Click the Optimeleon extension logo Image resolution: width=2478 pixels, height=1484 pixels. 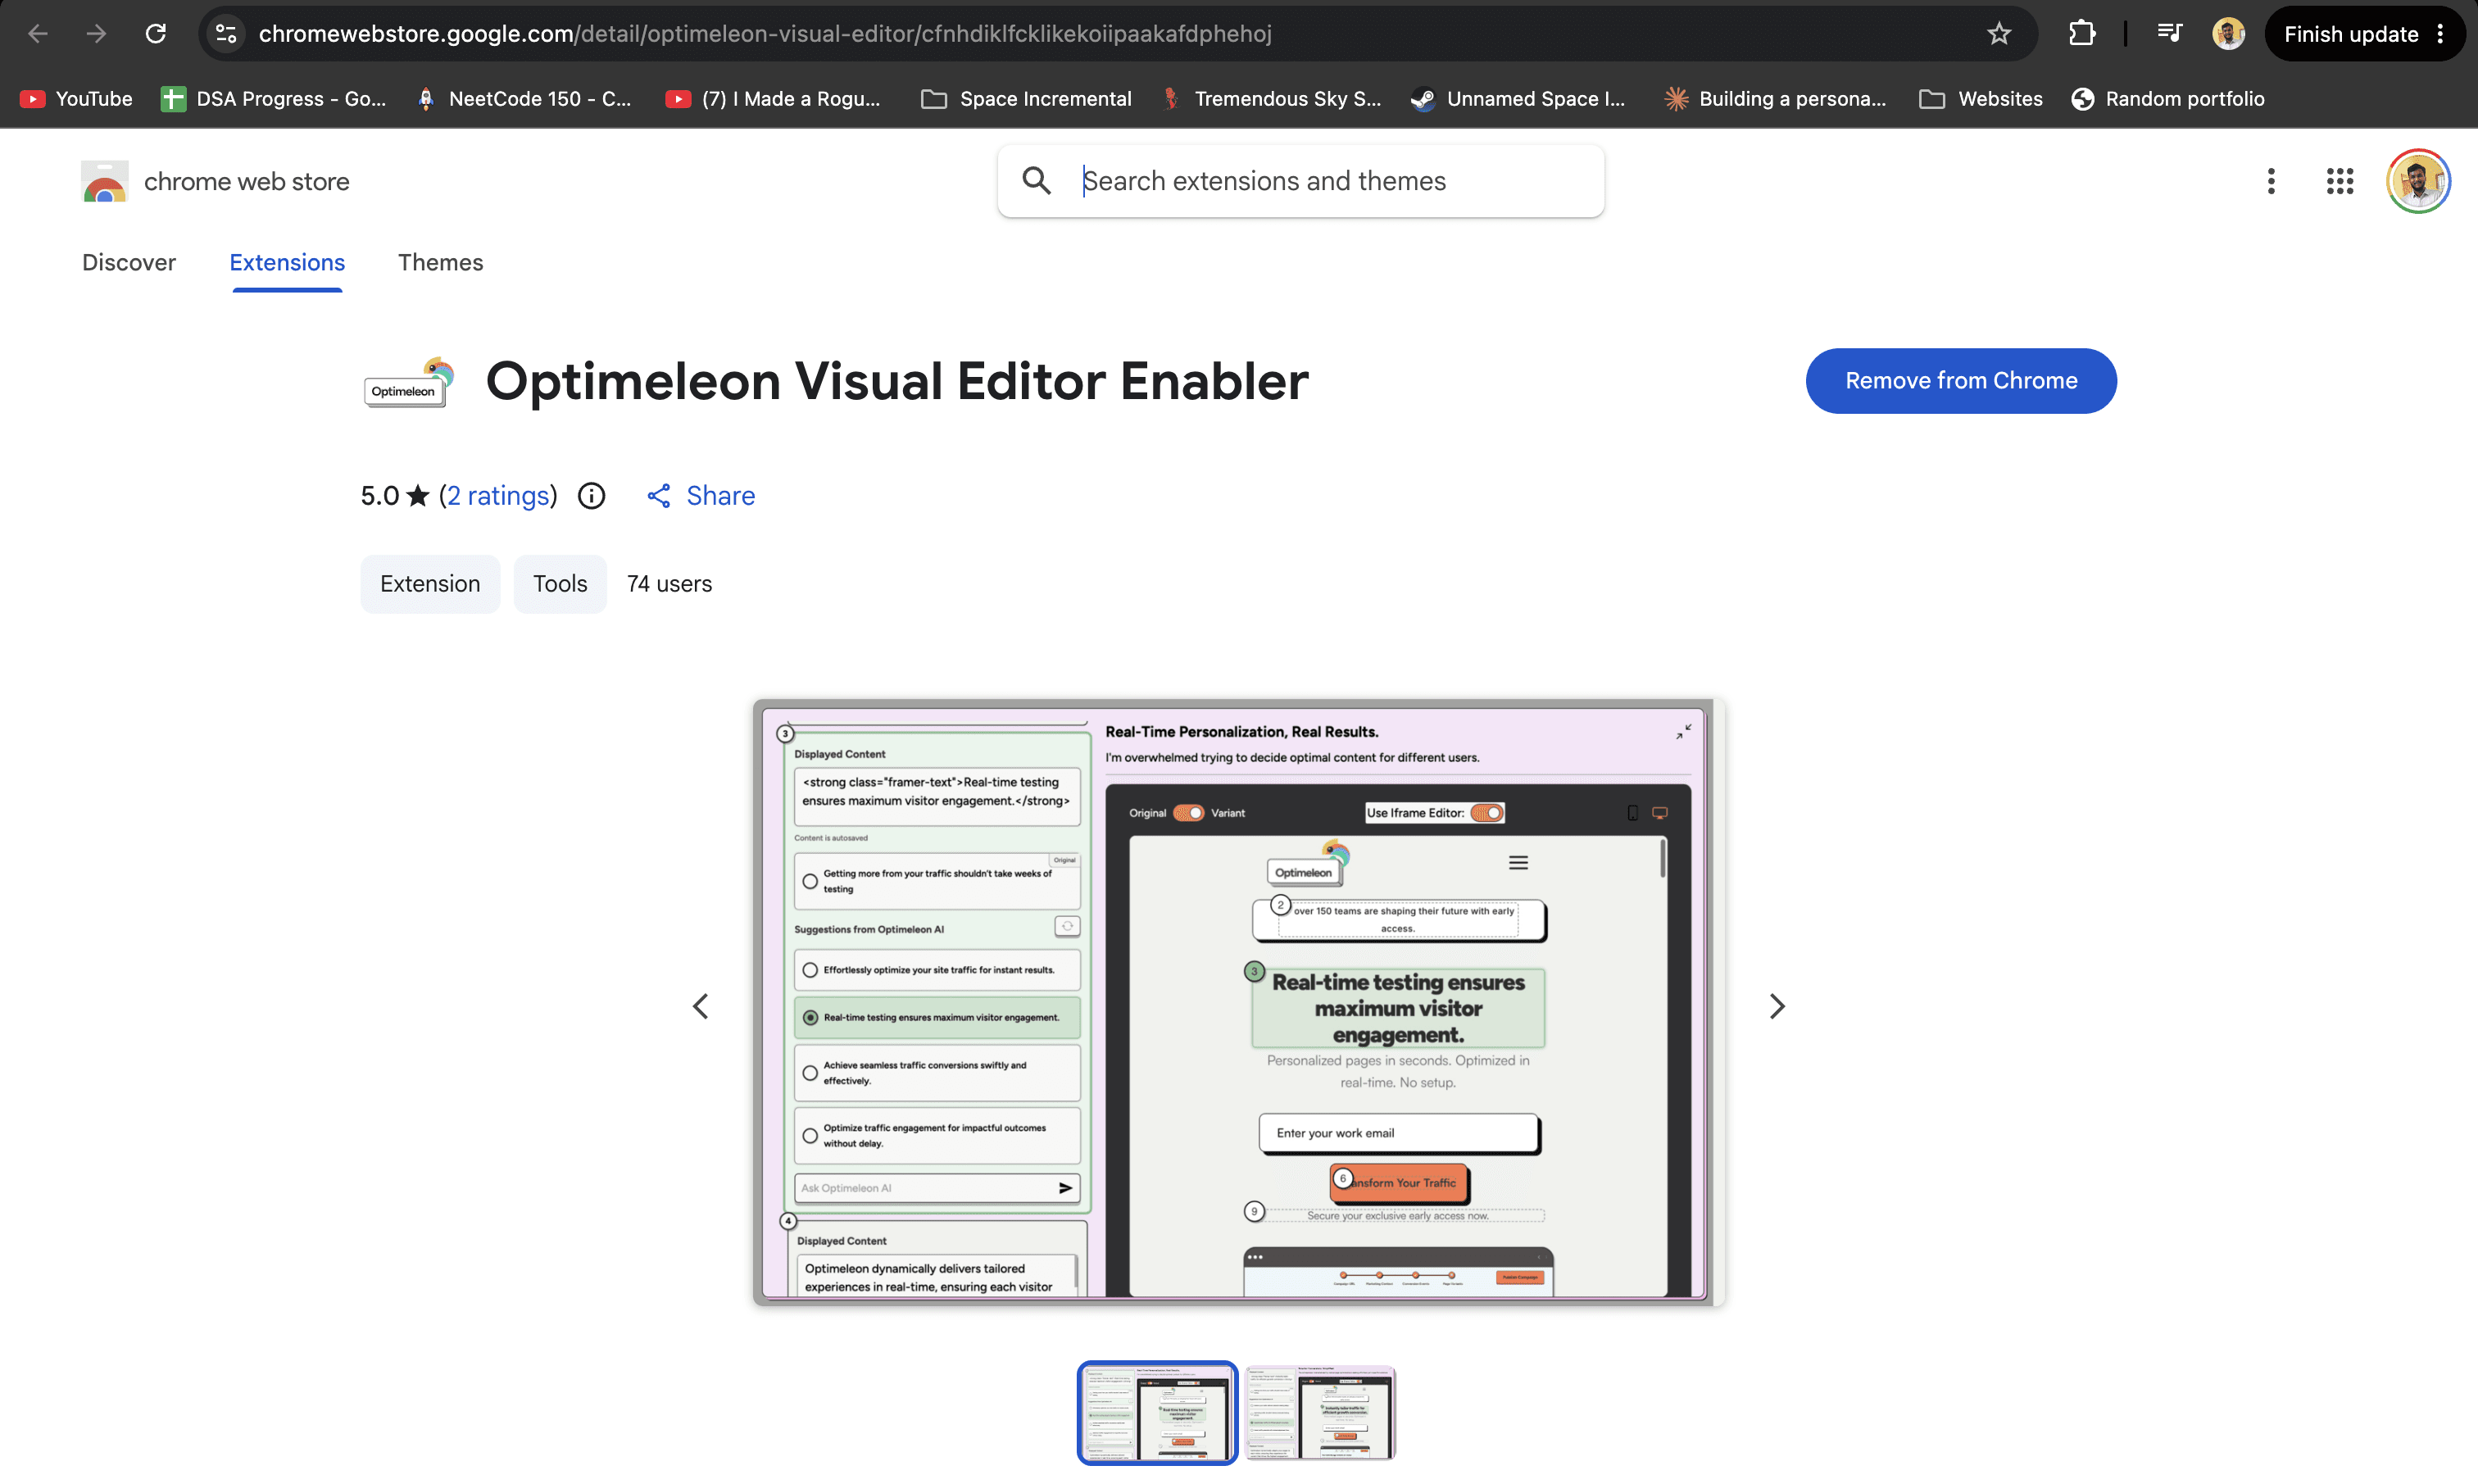coord(408,381)
